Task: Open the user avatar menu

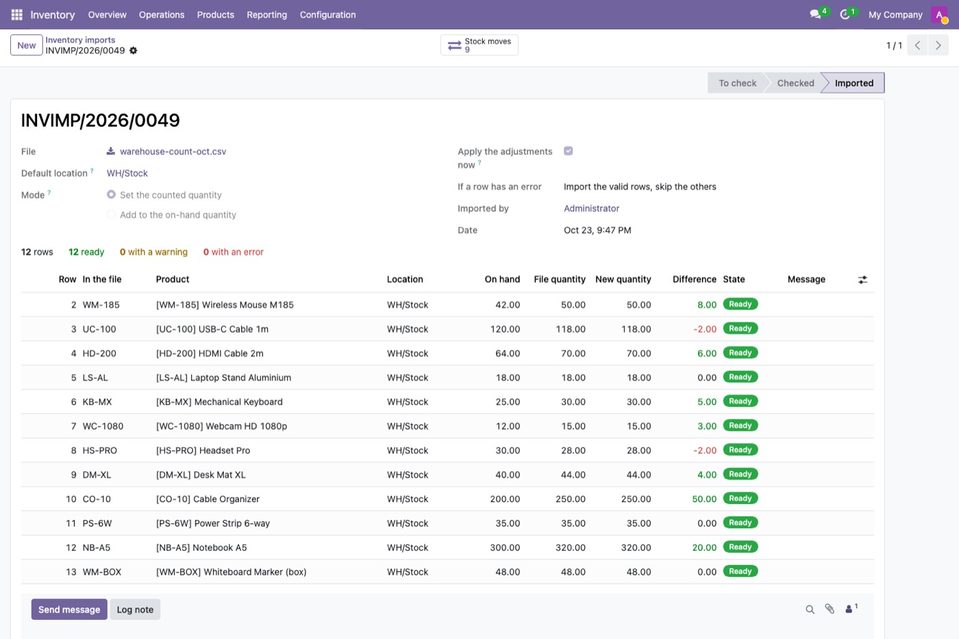Action: tap(939, 15)
